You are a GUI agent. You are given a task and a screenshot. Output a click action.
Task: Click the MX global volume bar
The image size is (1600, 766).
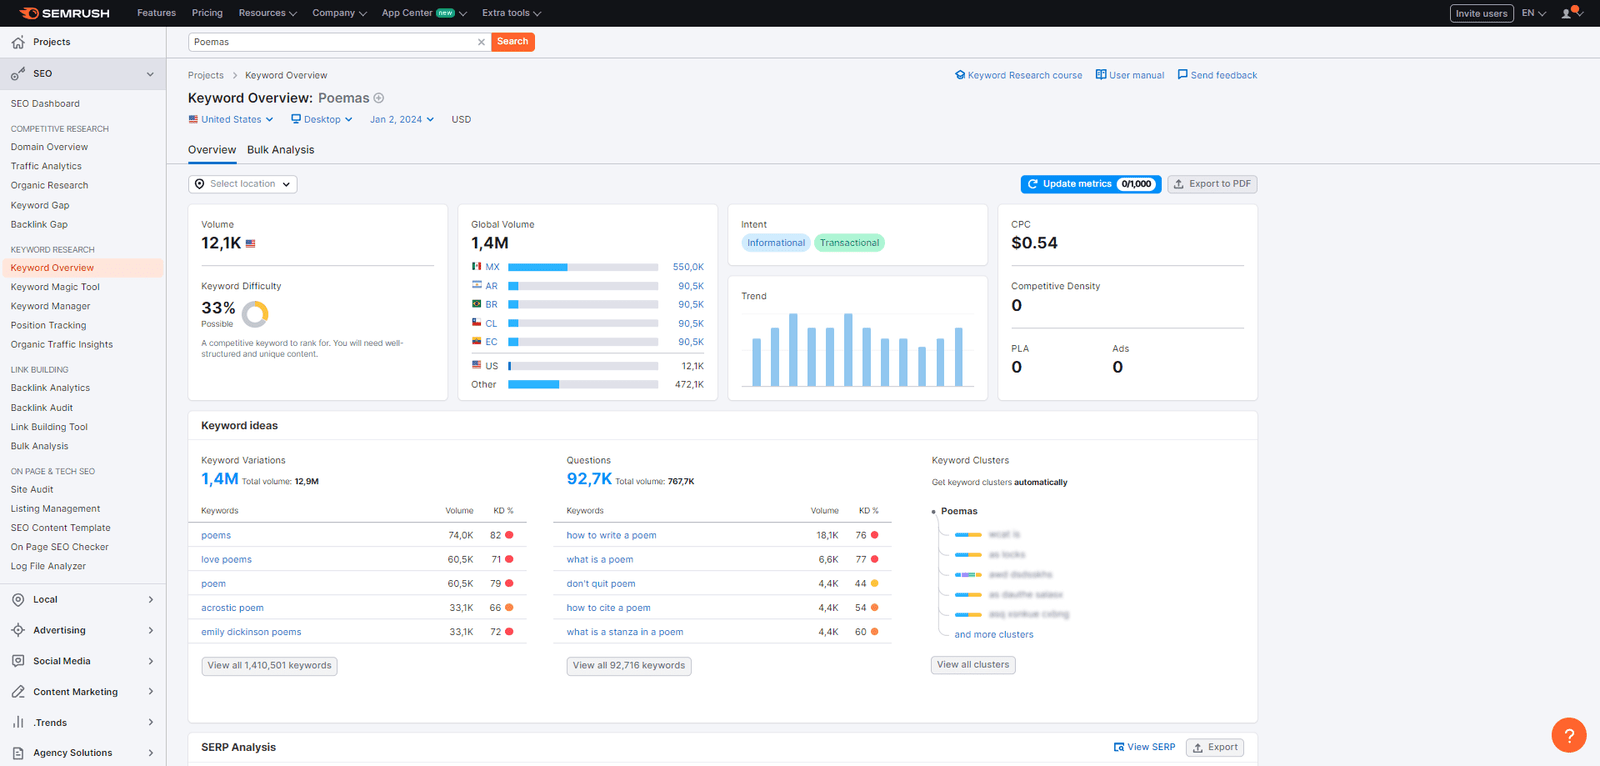tap(583, 267)
